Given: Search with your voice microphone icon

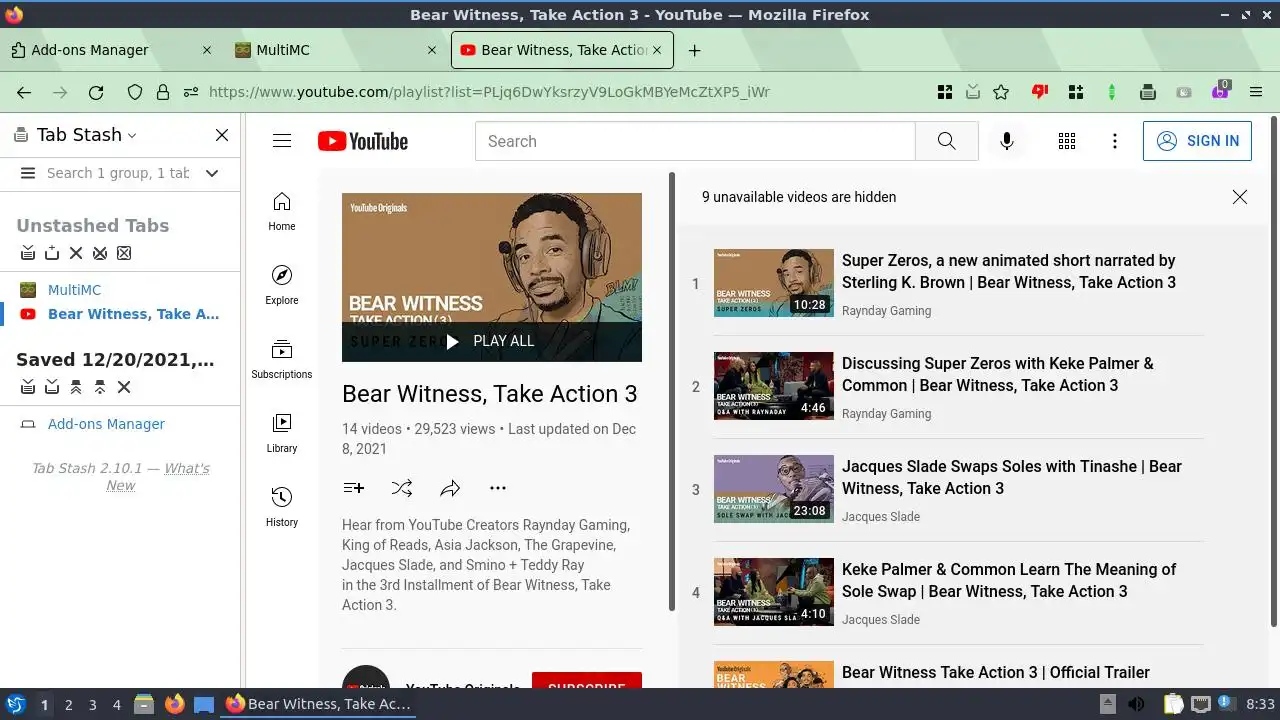Looking at the screenshot, I should click(x=1007, y=141).
